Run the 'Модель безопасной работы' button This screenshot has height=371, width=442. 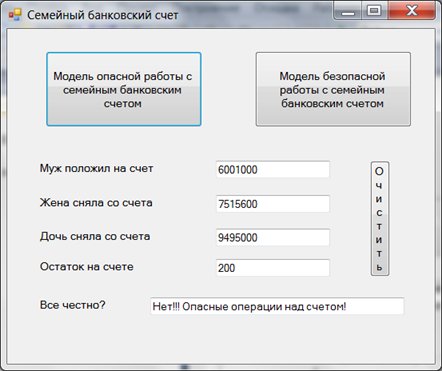point(333,89)
